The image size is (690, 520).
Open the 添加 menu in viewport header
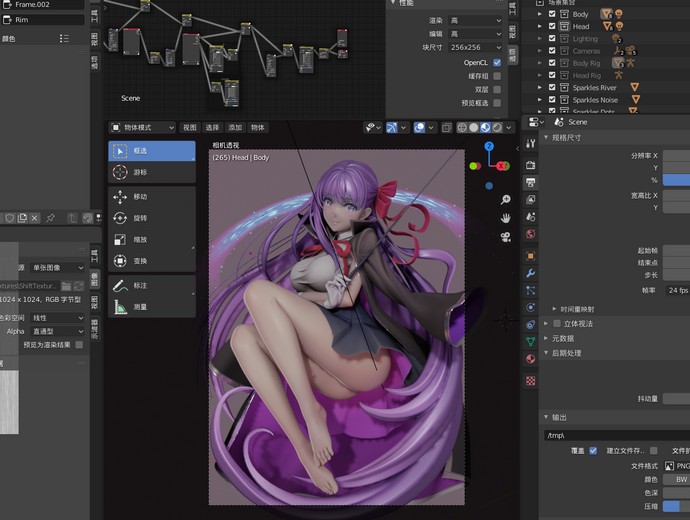pos(235,128)
